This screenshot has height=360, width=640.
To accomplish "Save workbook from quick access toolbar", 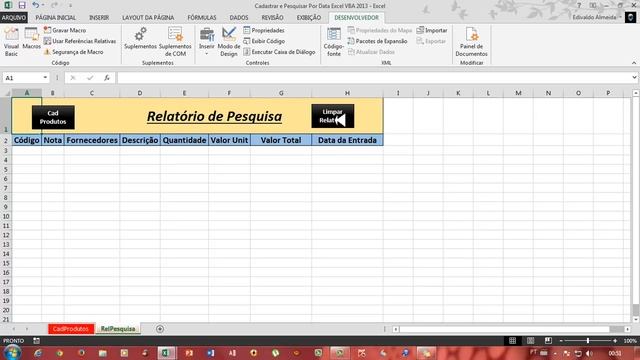I will click(22, 5).
